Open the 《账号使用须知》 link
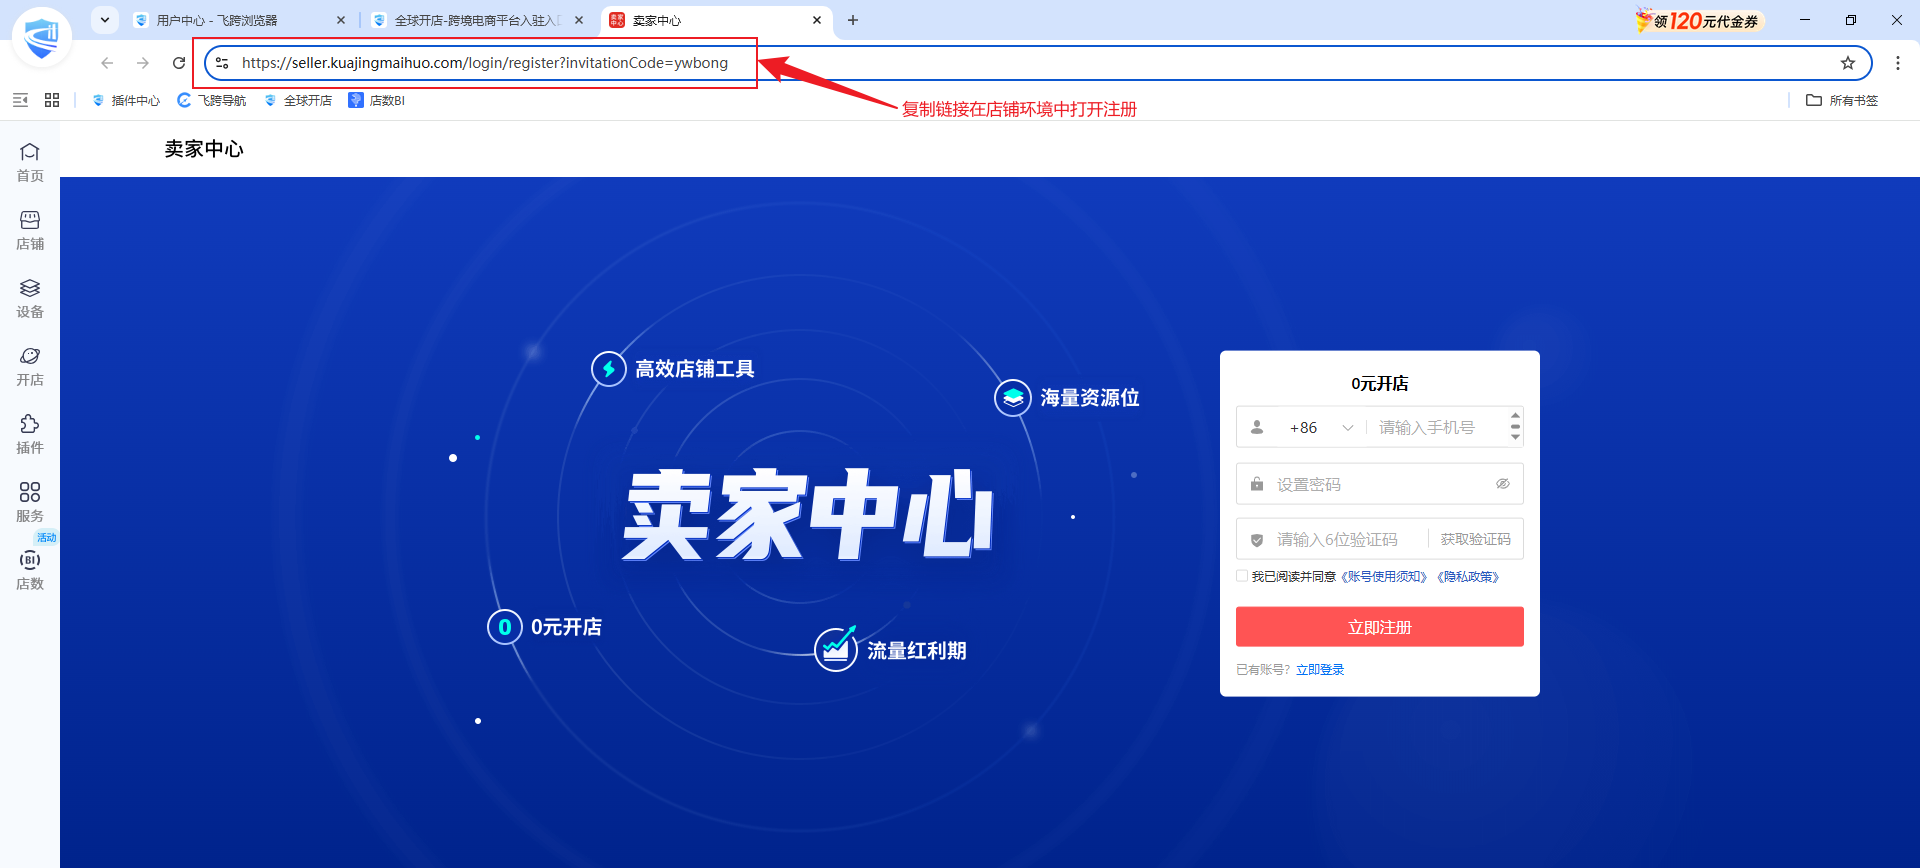The image size is (1920, 868). [1384, 577]
